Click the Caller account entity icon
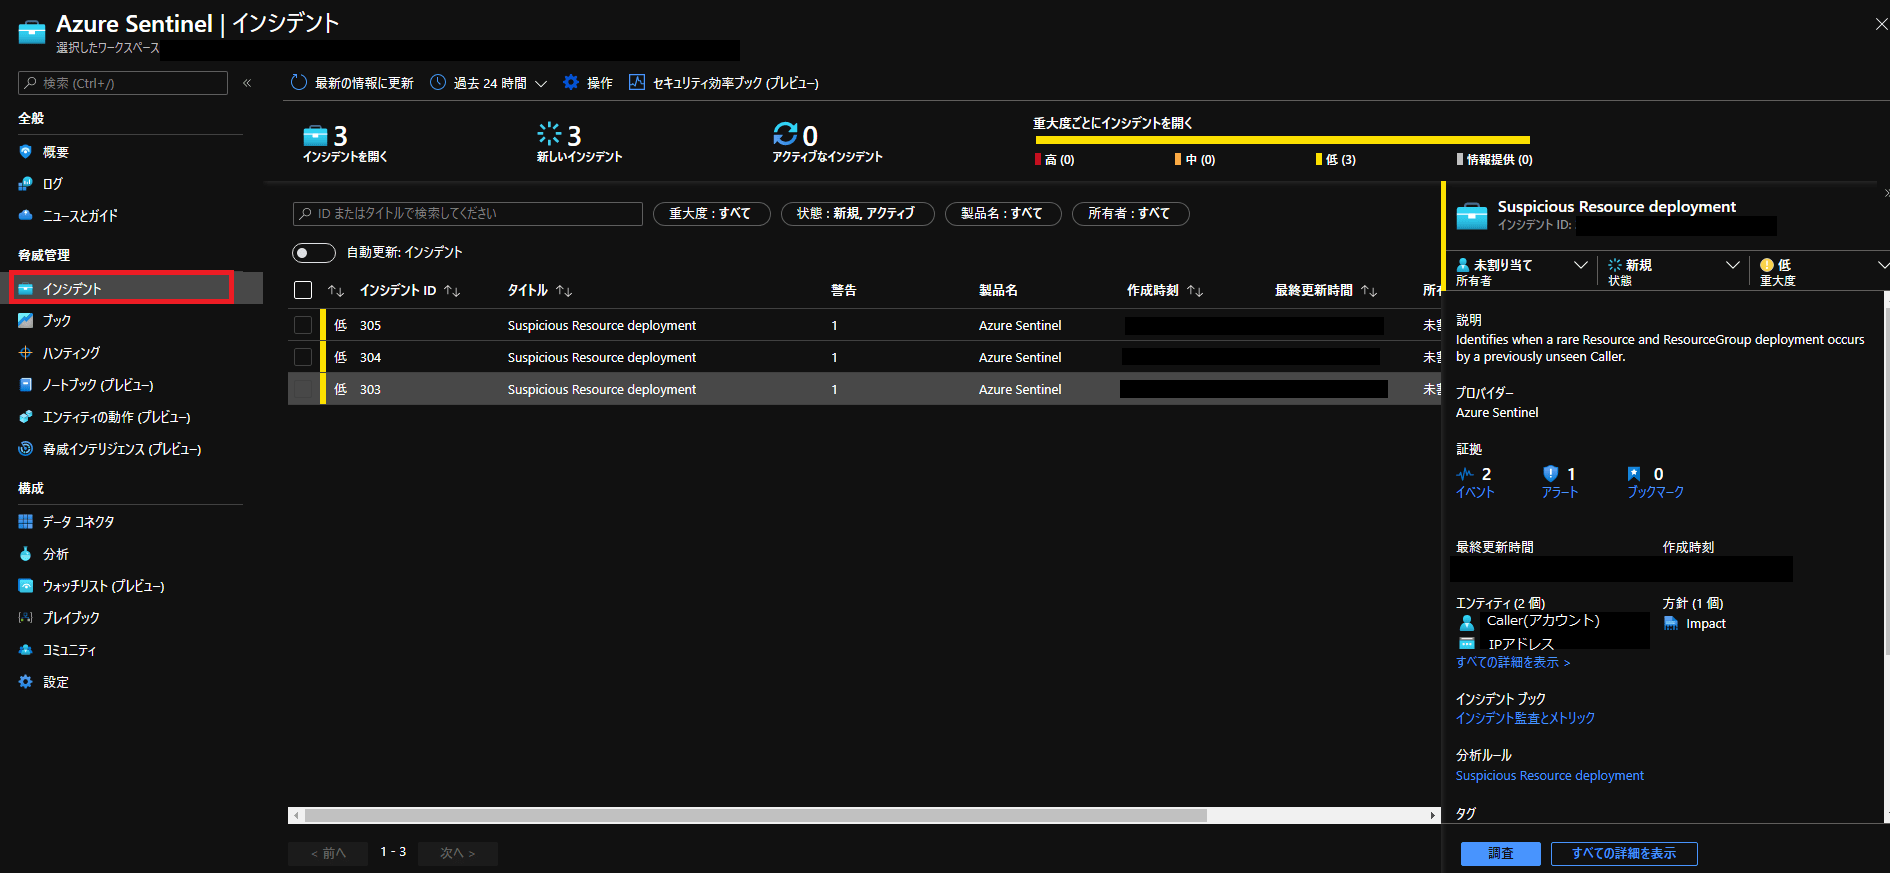This screenshot has height=873, width=1890. pyautogui.click(x=1467, y=622)
